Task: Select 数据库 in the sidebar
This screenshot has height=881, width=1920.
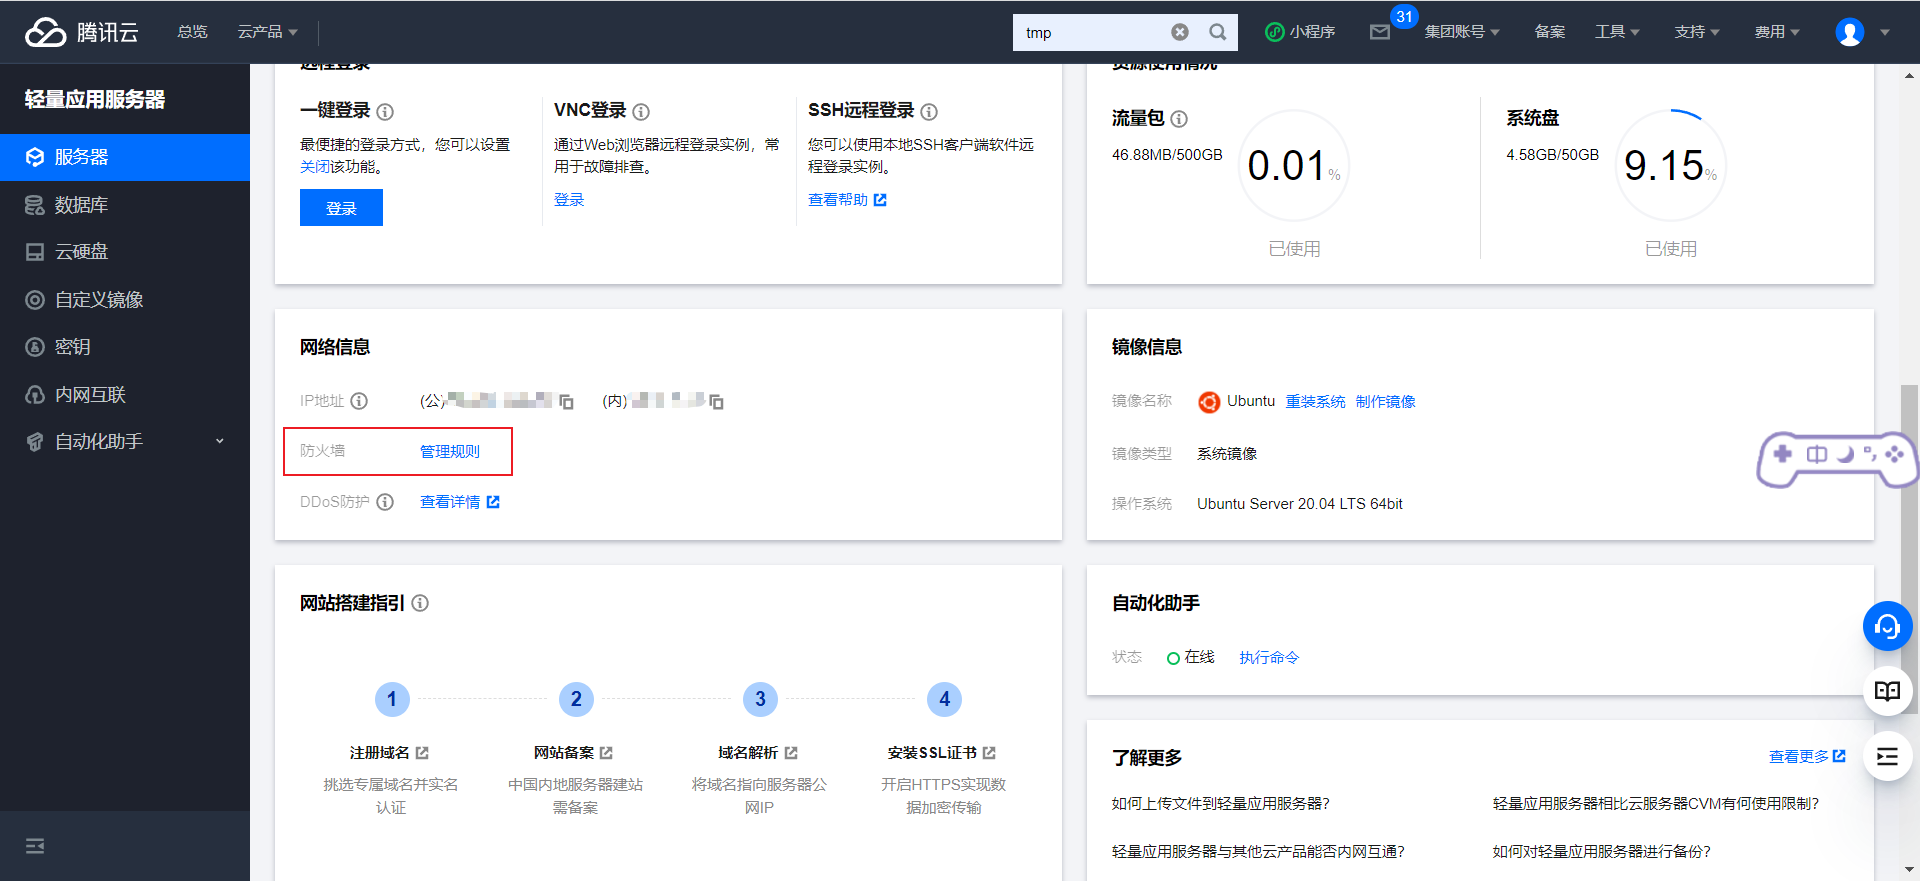Action: tap(125, 205)
